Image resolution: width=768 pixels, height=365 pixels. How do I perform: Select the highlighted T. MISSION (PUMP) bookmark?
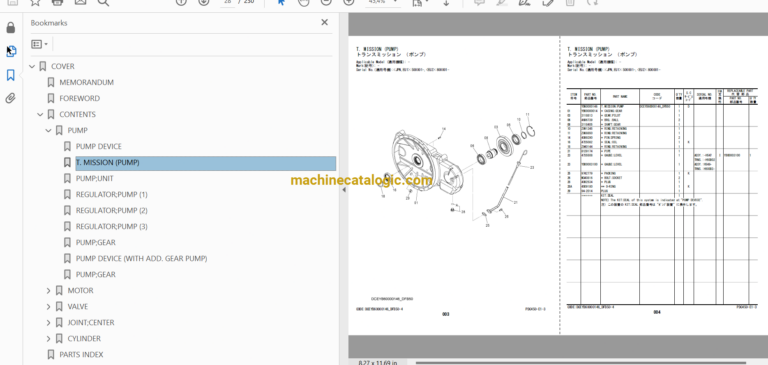coord(206,163)
